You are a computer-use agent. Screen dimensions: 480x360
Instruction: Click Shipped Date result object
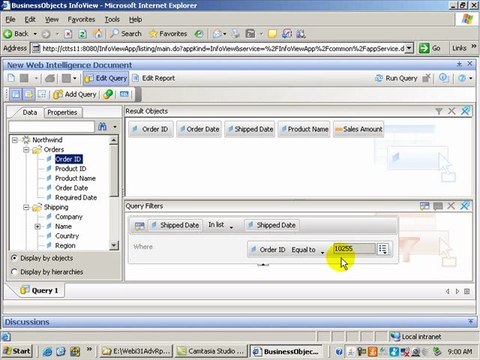click(250, 129)
